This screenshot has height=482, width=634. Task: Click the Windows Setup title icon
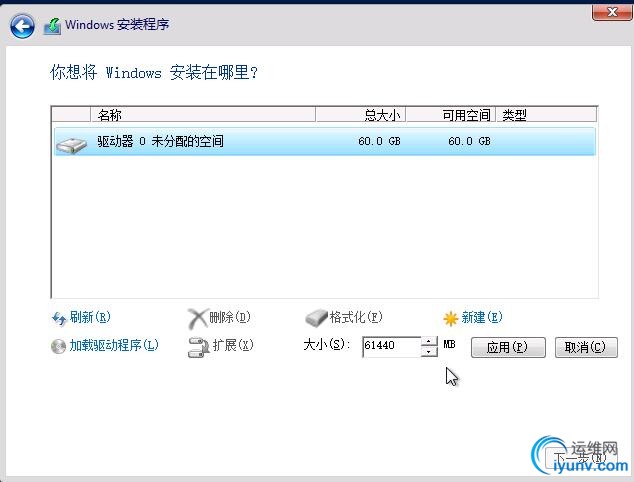point(53,26)
